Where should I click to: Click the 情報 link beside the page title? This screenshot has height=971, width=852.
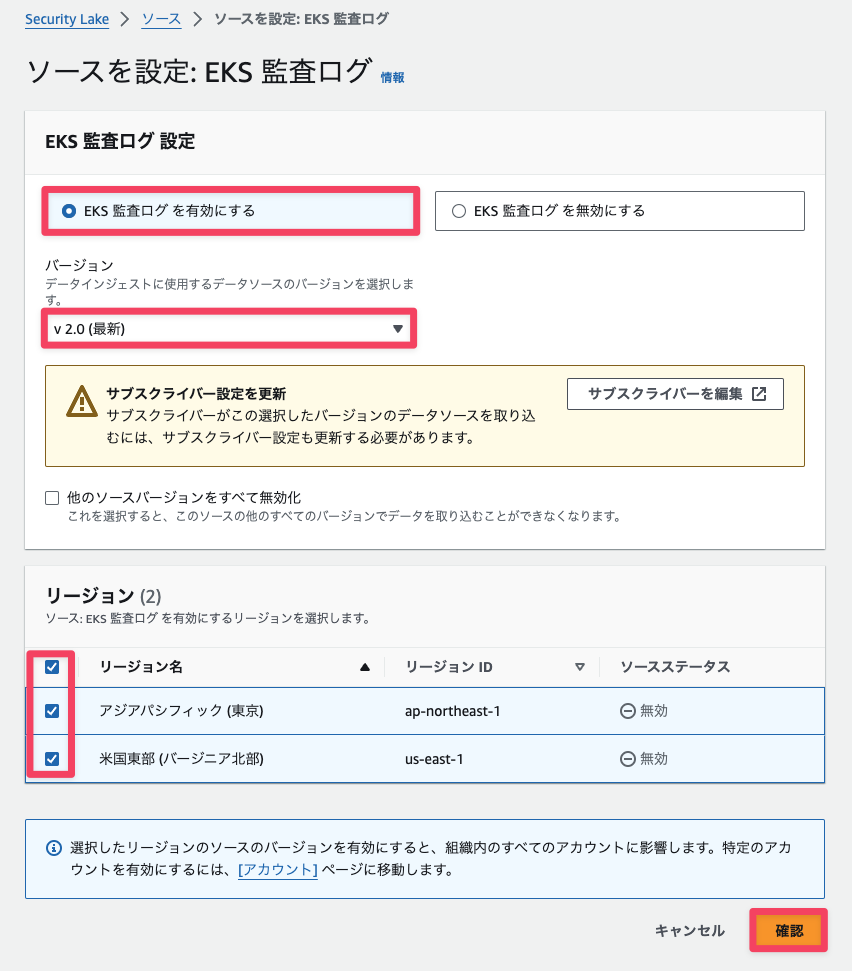392,77
